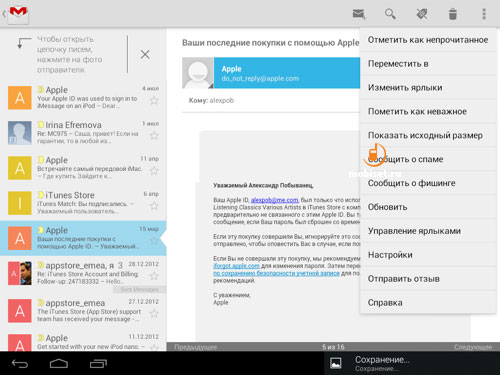Viewport: 500px width, 375px height.
Task: Tap Android recent apps button
Action: point(98,364)
